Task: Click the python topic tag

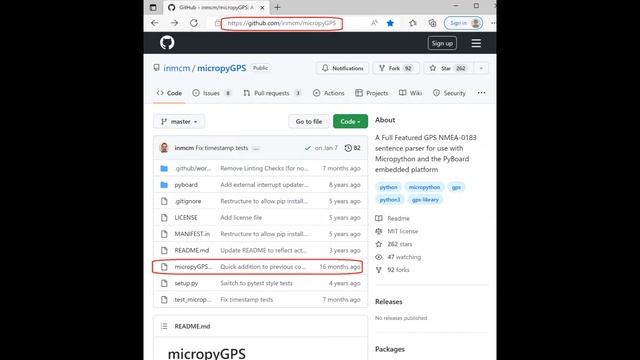Action: (388, 187)
